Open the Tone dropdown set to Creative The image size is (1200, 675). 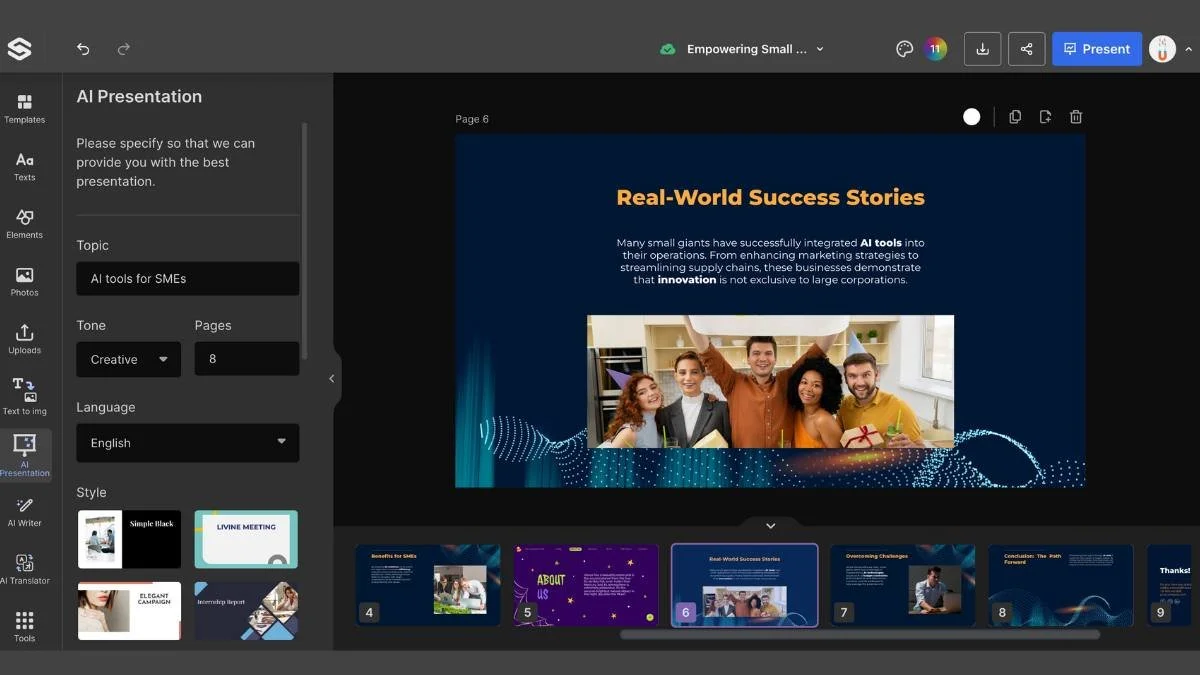pos(128,359)
